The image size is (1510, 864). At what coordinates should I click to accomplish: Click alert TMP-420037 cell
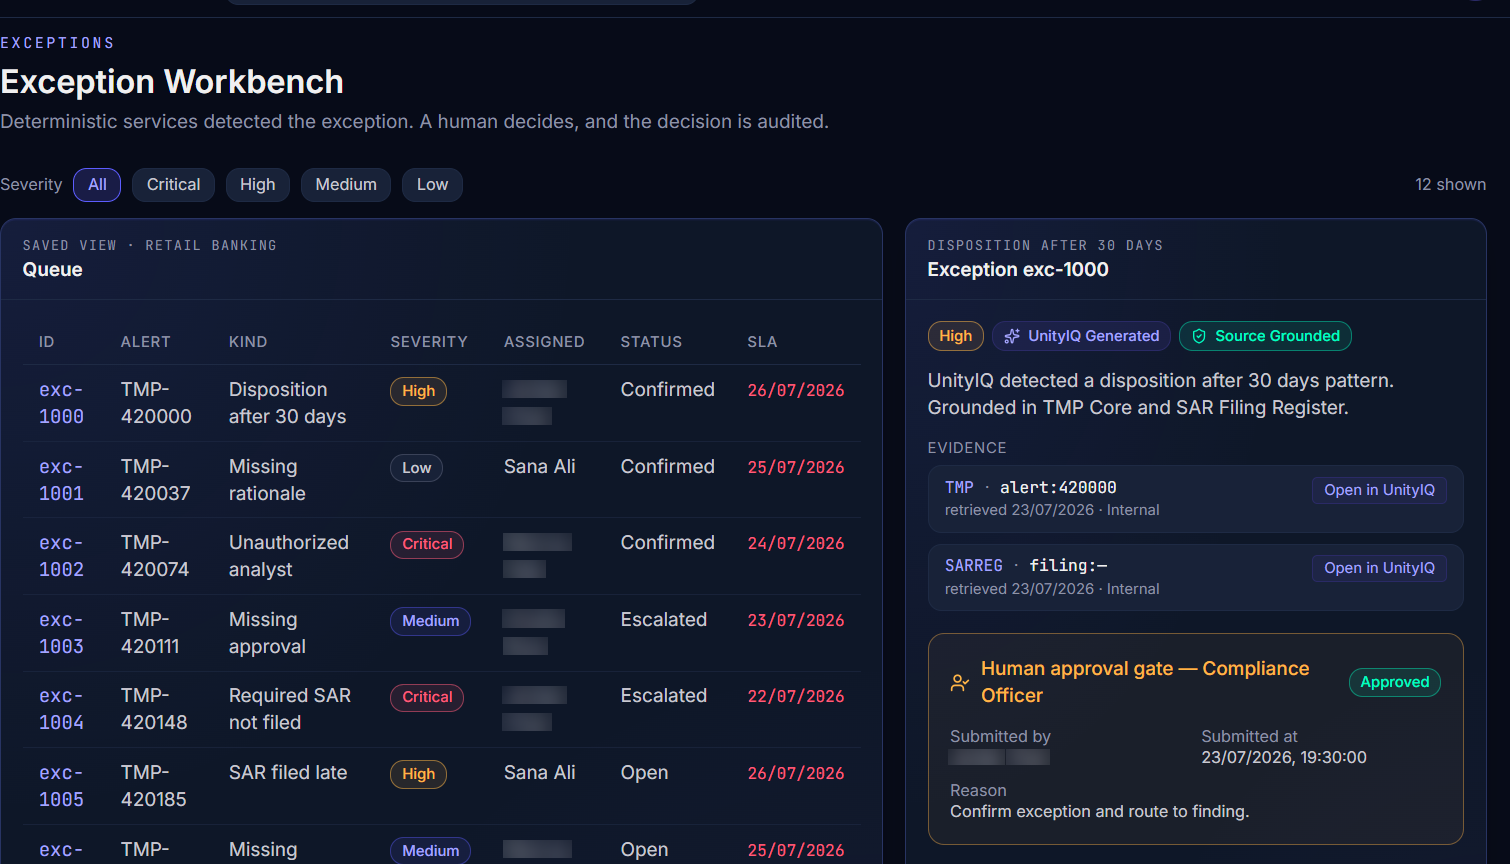pyautogui.click(x=156, y=480)
